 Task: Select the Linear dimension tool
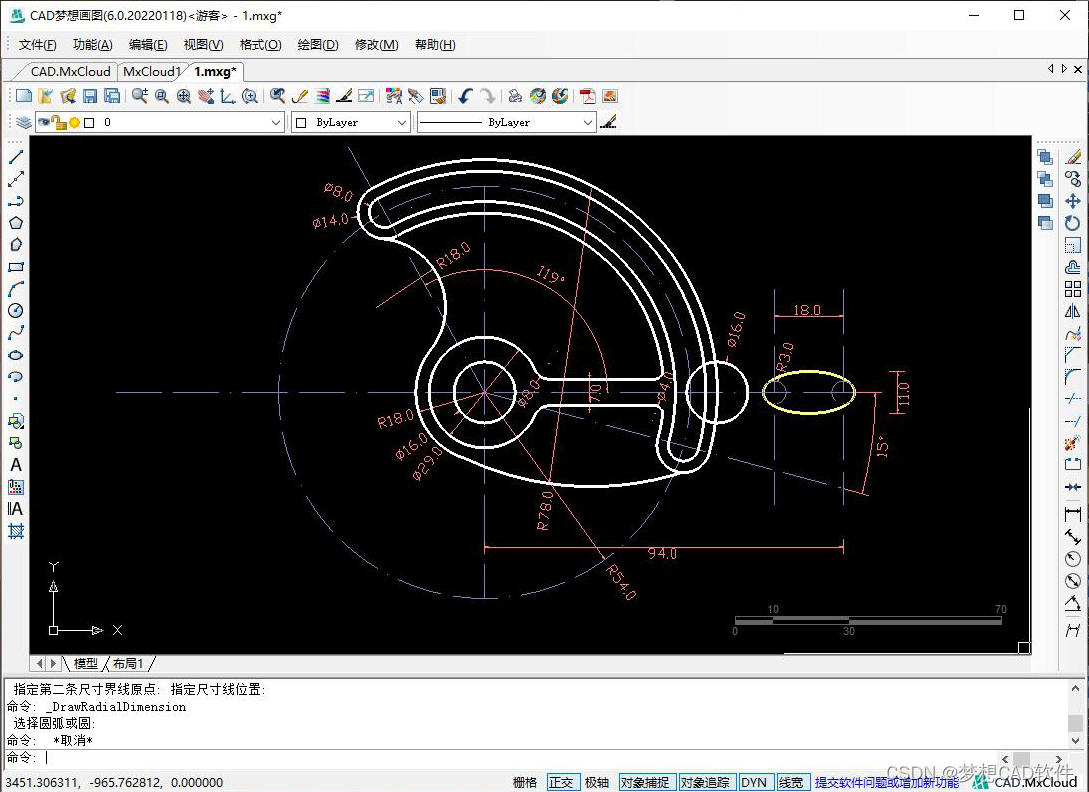1073,514
